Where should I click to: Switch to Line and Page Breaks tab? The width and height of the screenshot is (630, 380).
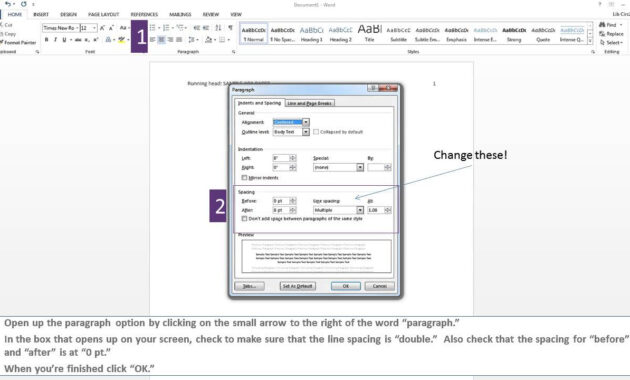309,103
